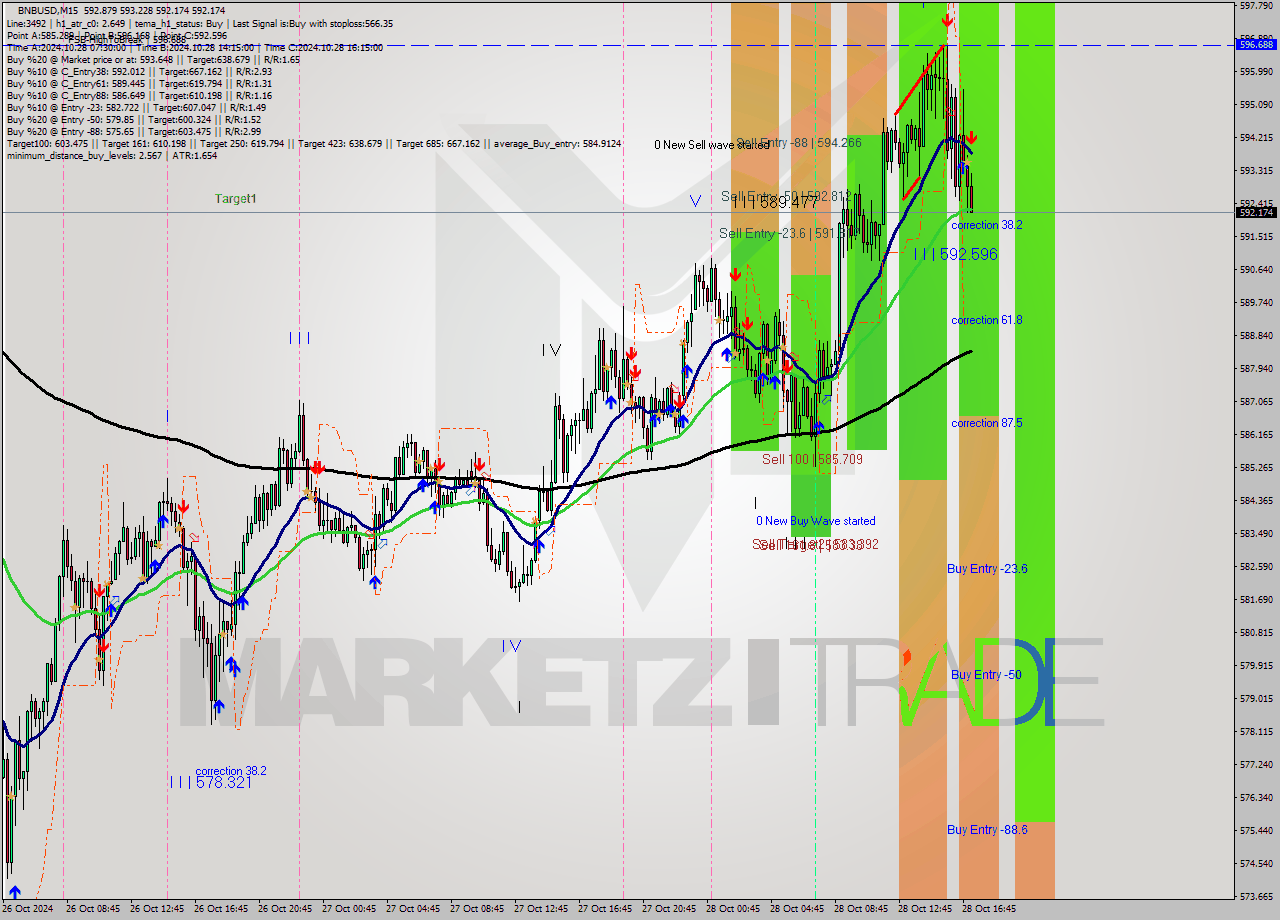The width and height of the screenshot is (1280, 920).
Task: Select the green Target1 label
Action: coord(235,199)
